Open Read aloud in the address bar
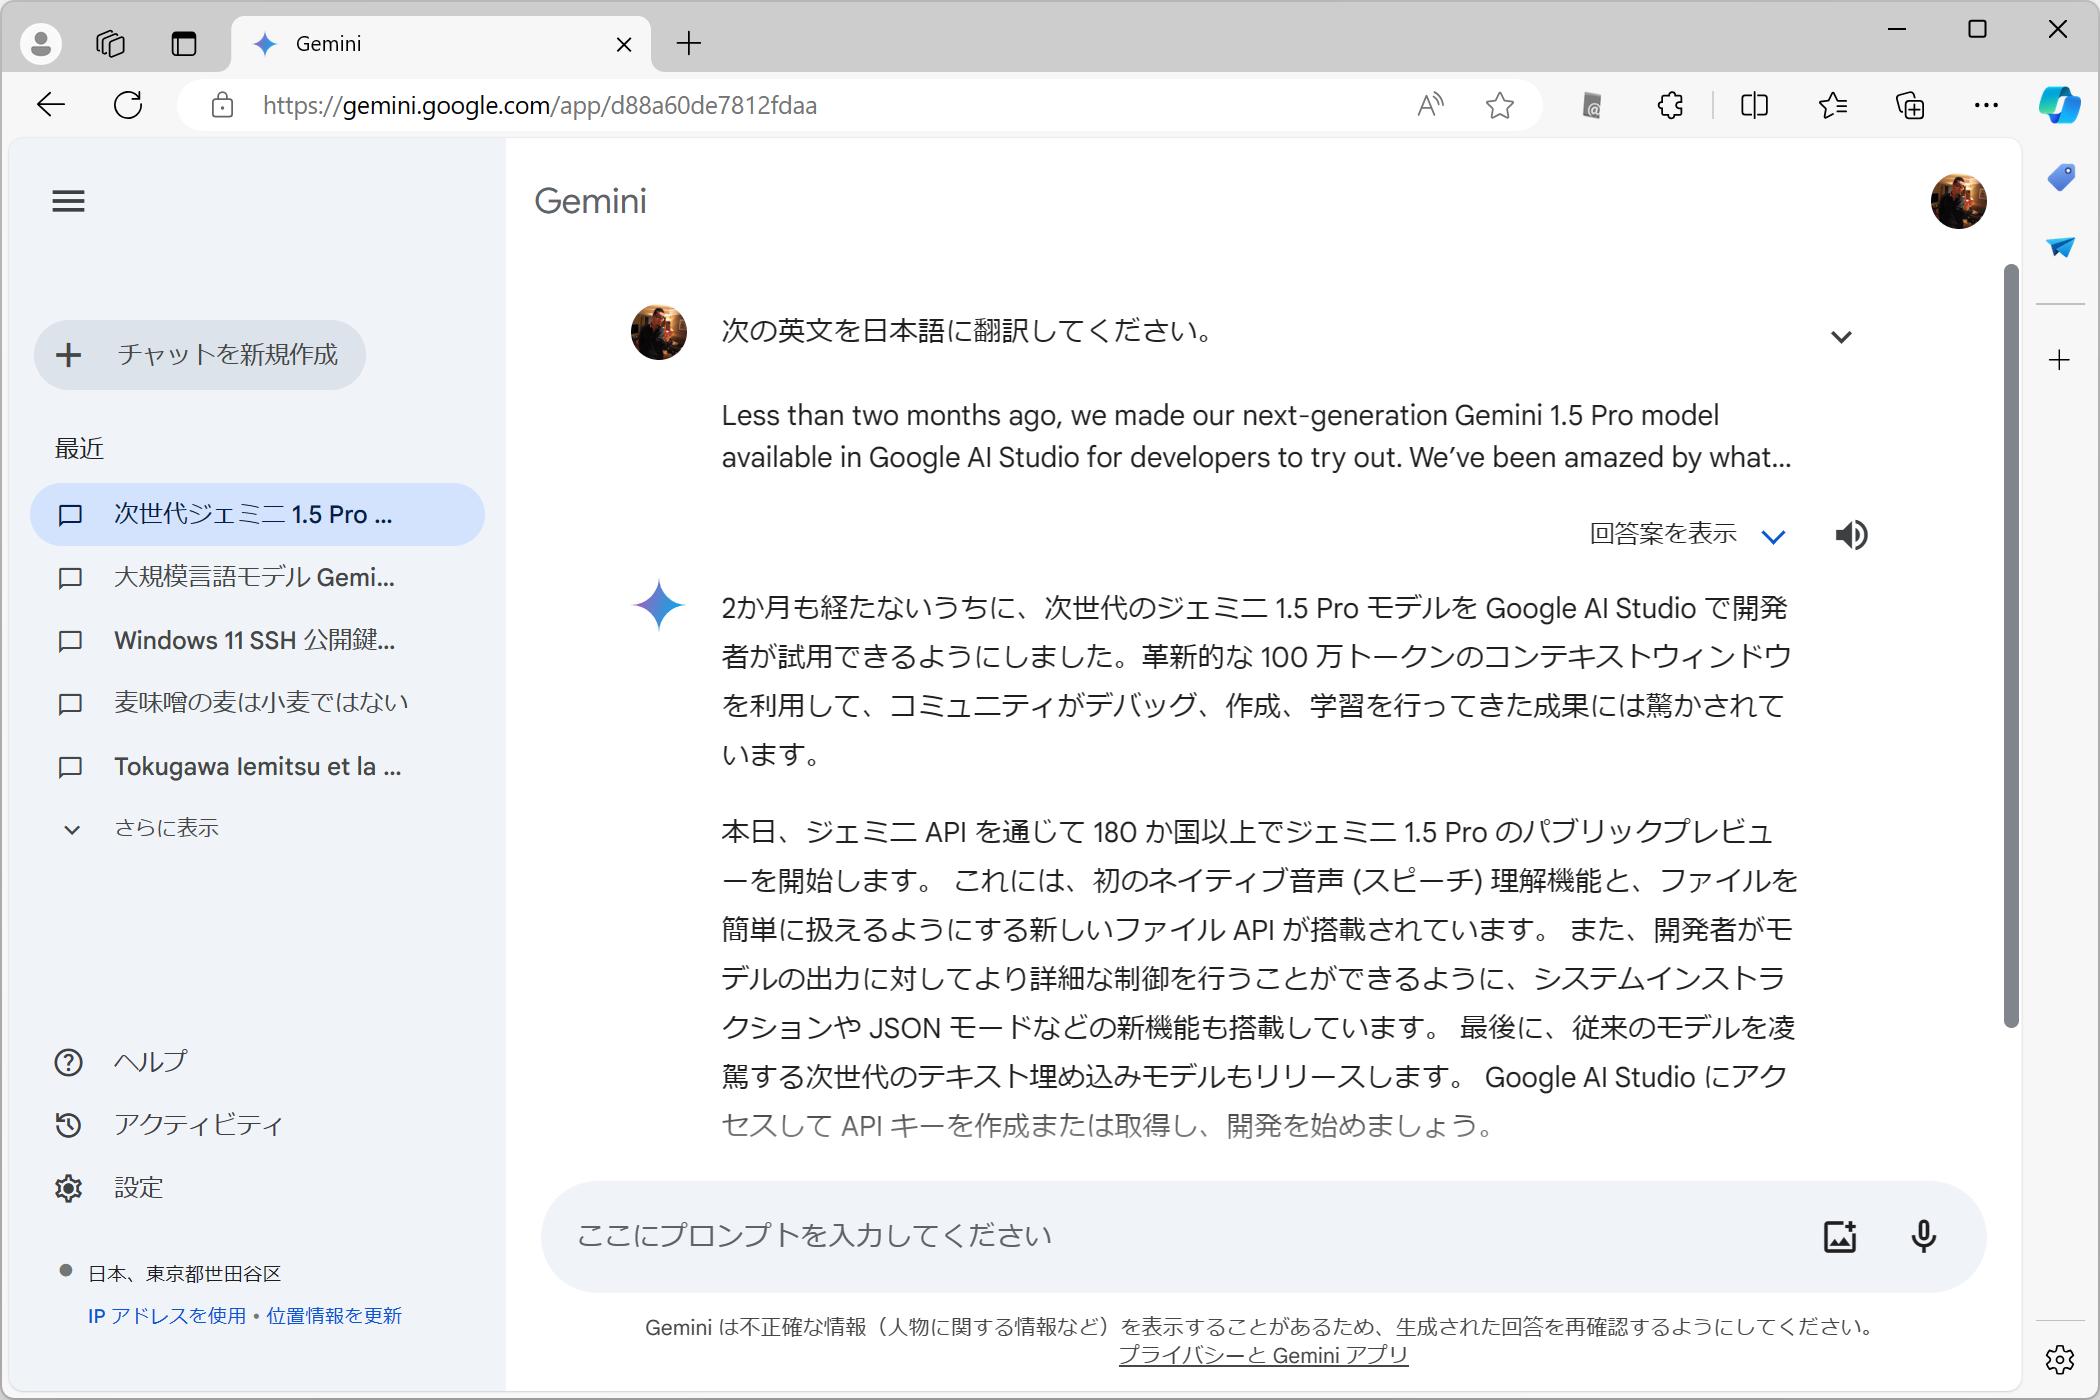 (x=1430, y=105)
